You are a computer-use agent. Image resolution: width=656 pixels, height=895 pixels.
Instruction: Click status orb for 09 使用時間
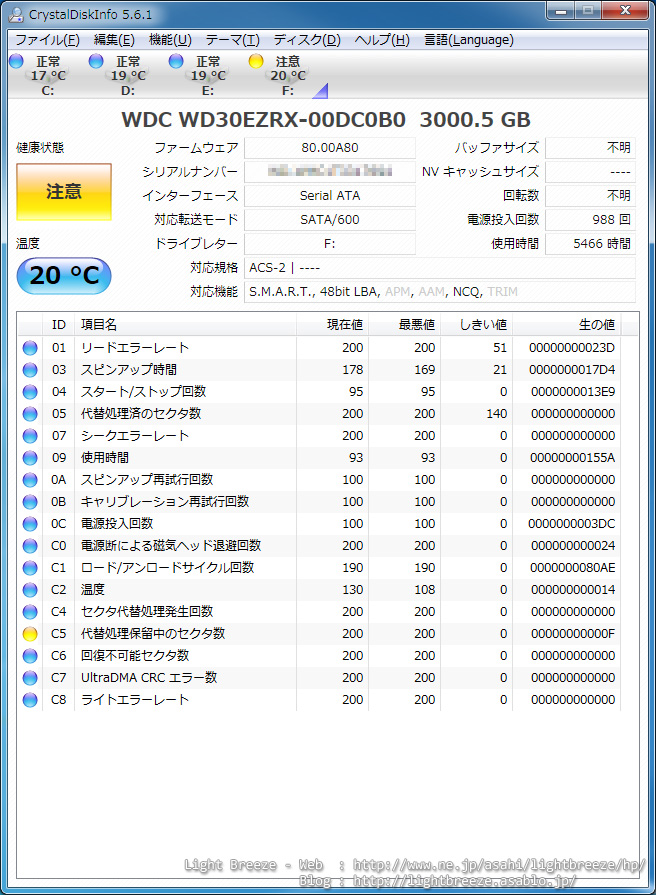pyautogui.click(x=30, y=458)
